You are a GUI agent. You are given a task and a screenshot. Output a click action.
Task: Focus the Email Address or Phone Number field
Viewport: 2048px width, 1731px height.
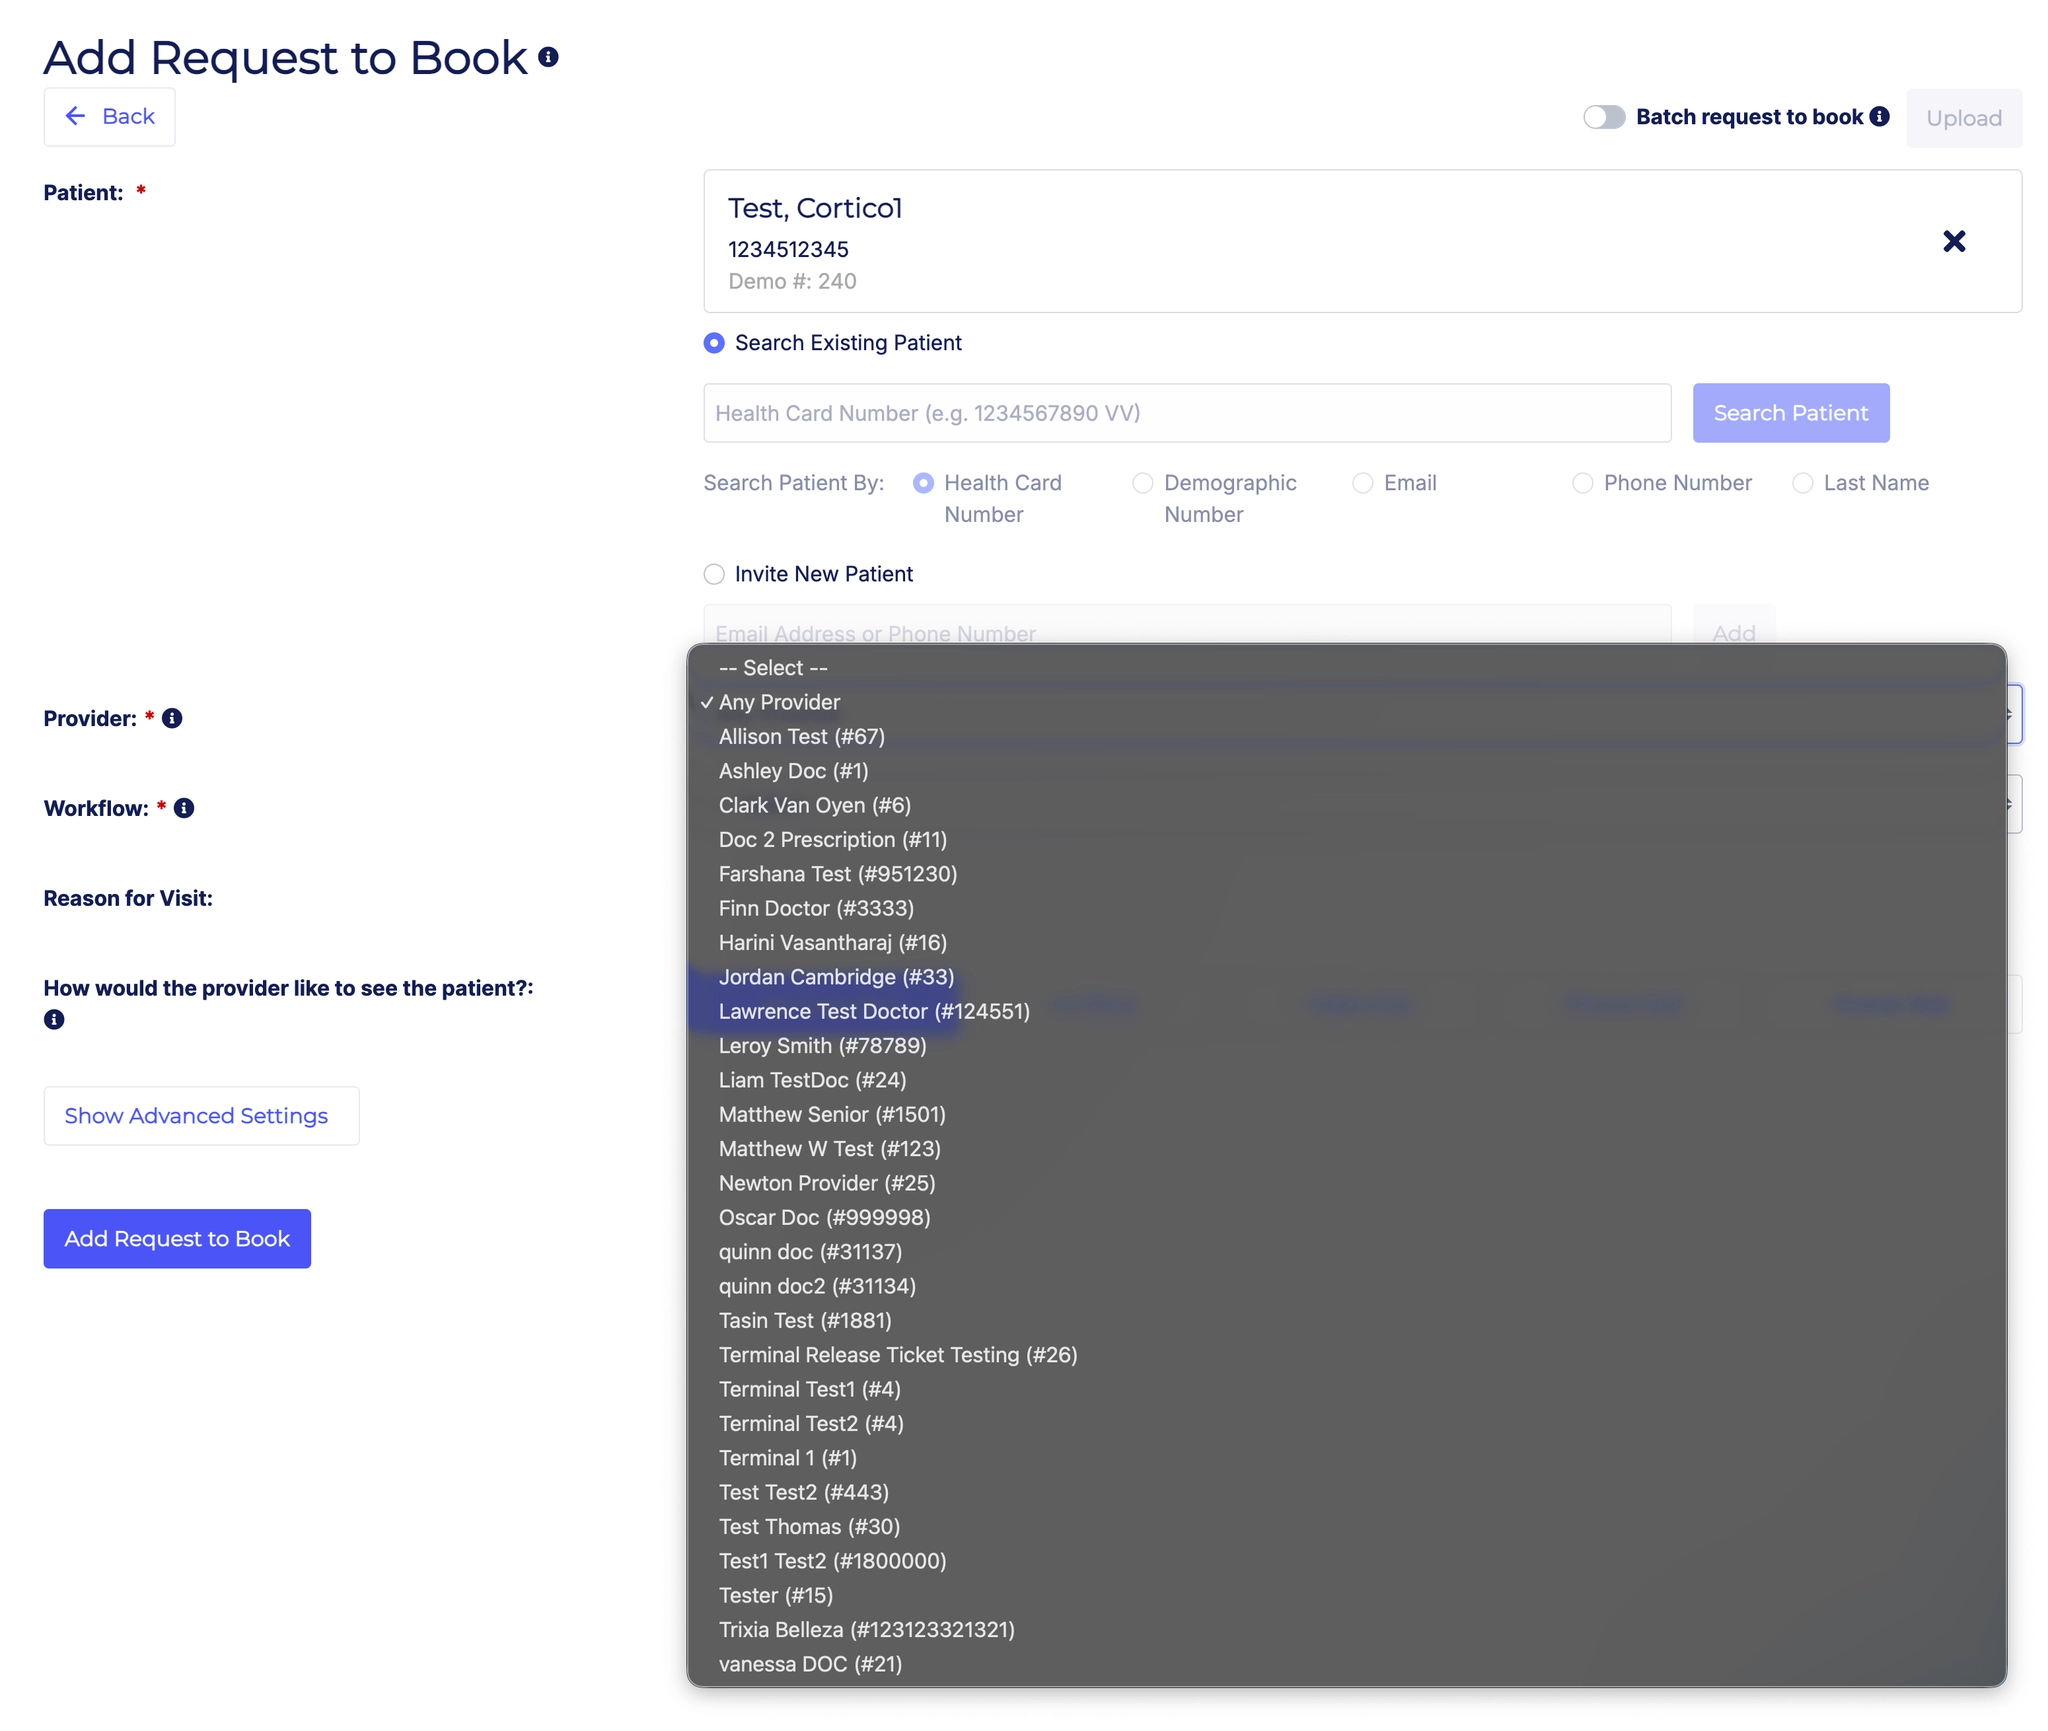tap(1187, 626)
